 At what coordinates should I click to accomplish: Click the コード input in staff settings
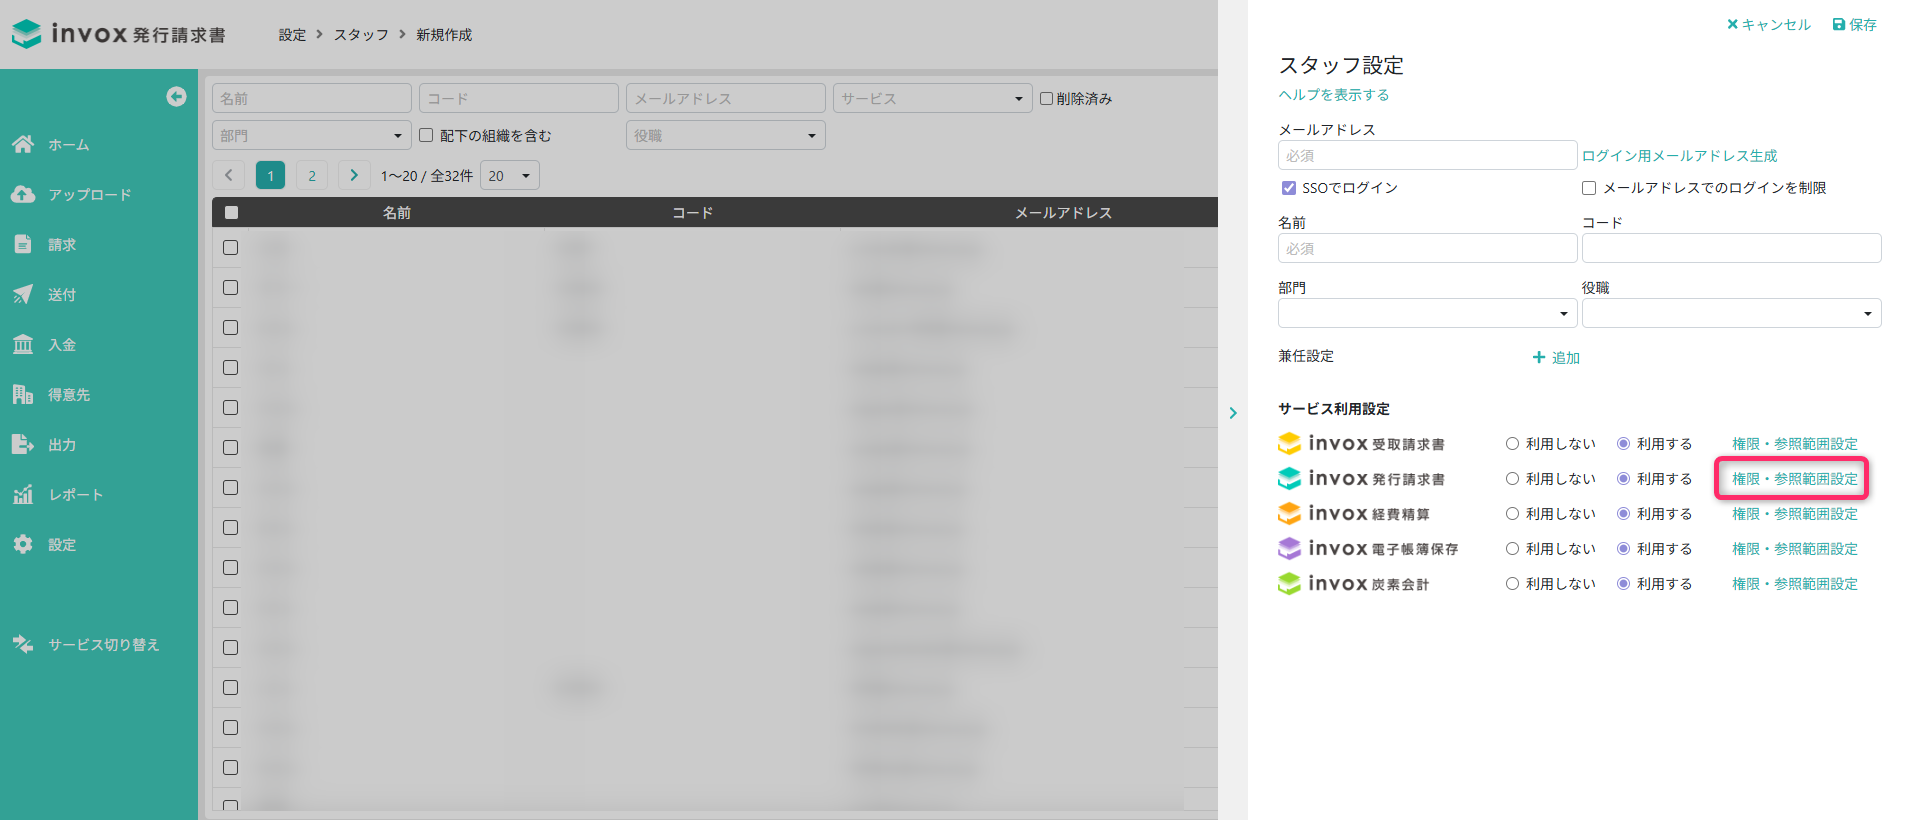click(x=1732, y=248)
